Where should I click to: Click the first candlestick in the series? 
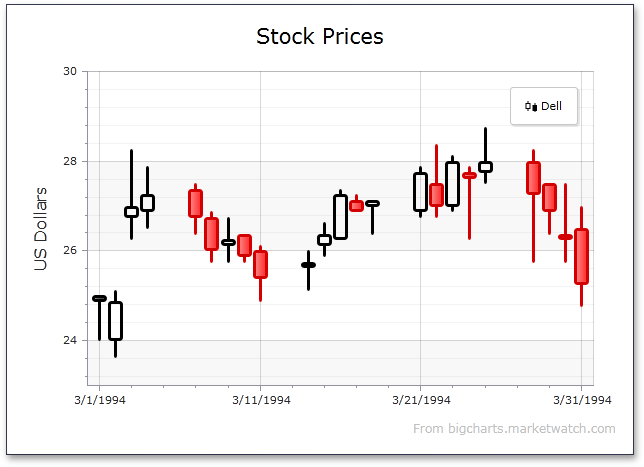[99, 298]
